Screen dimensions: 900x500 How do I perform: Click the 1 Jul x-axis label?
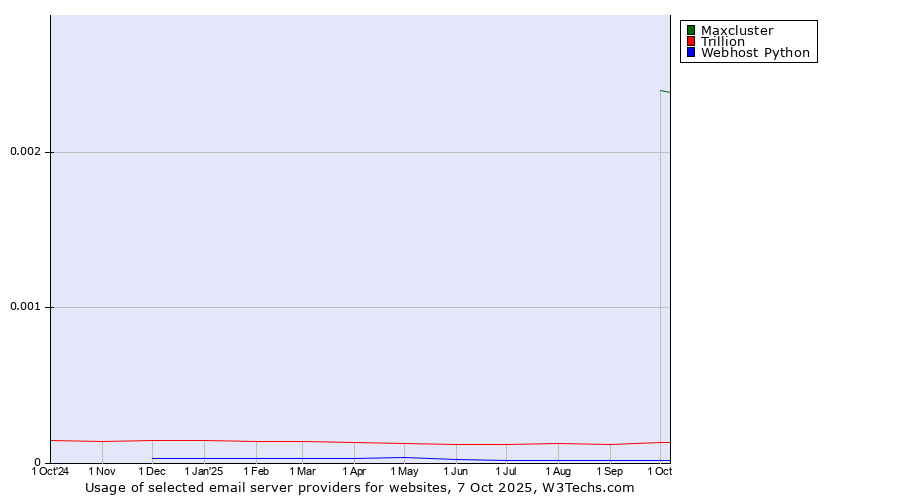tap(506, 471)
